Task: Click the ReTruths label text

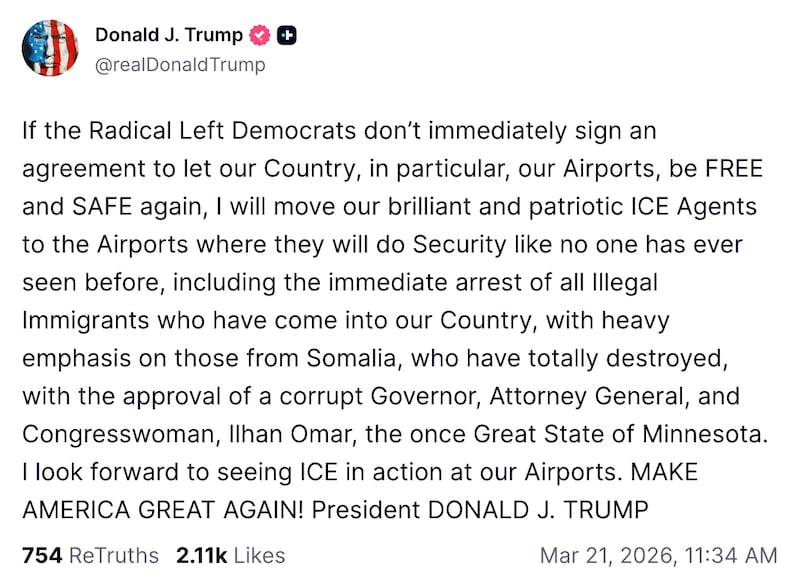Action: [x=111, y=555]
